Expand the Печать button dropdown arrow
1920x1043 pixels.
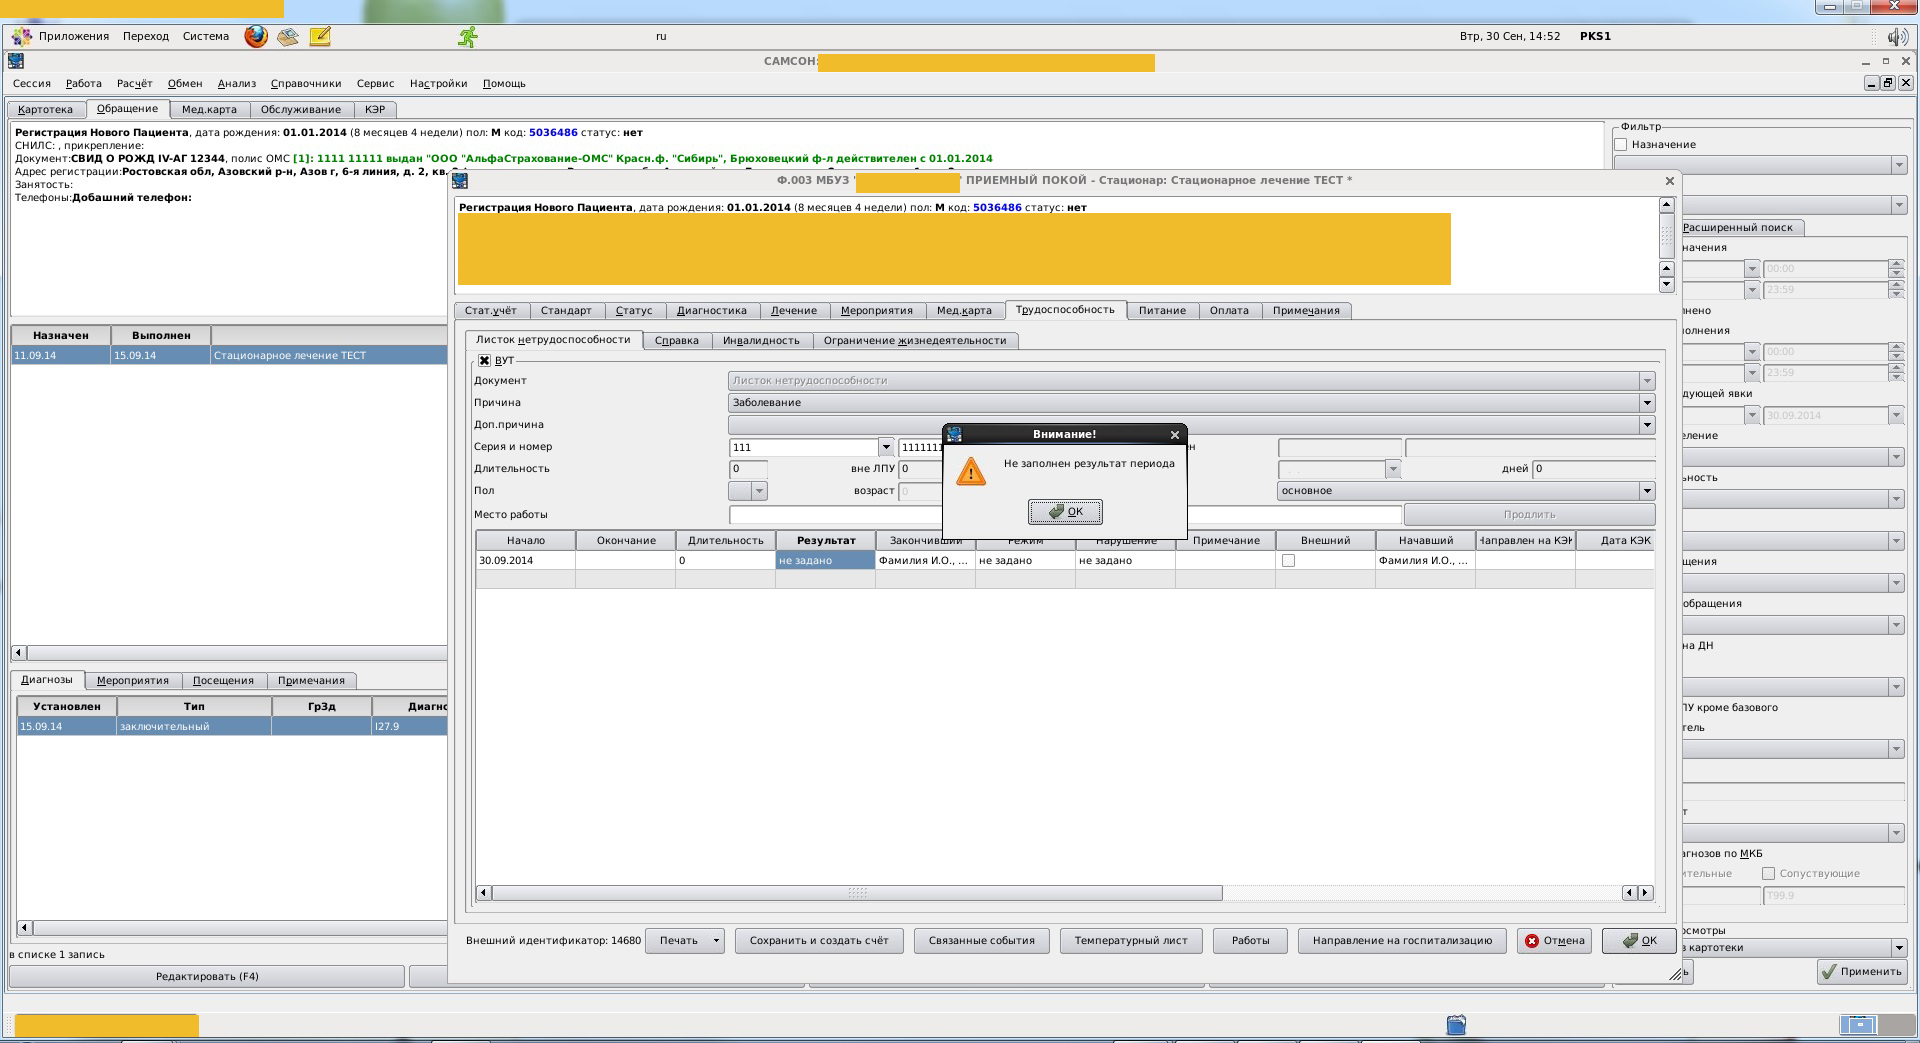[x=716, y=941]
